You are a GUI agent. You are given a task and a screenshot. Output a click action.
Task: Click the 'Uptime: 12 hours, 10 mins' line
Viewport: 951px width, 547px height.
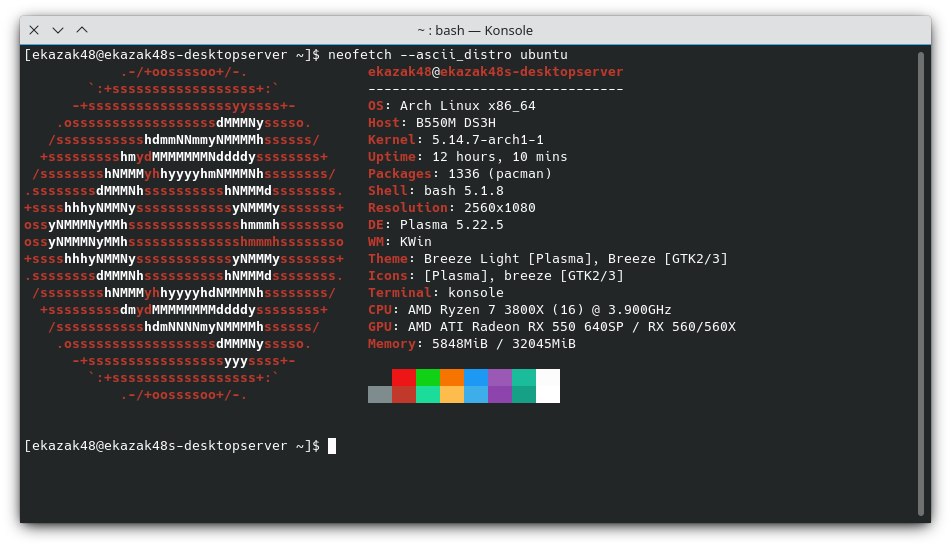468,156
